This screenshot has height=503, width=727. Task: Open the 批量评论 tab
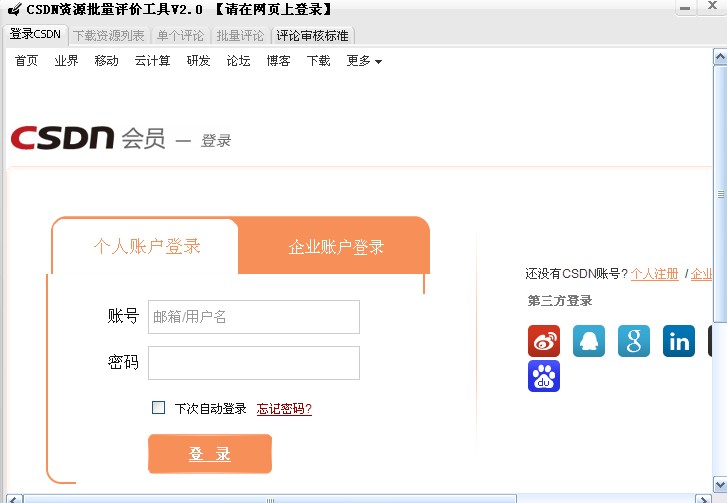(x=240, y=36)
